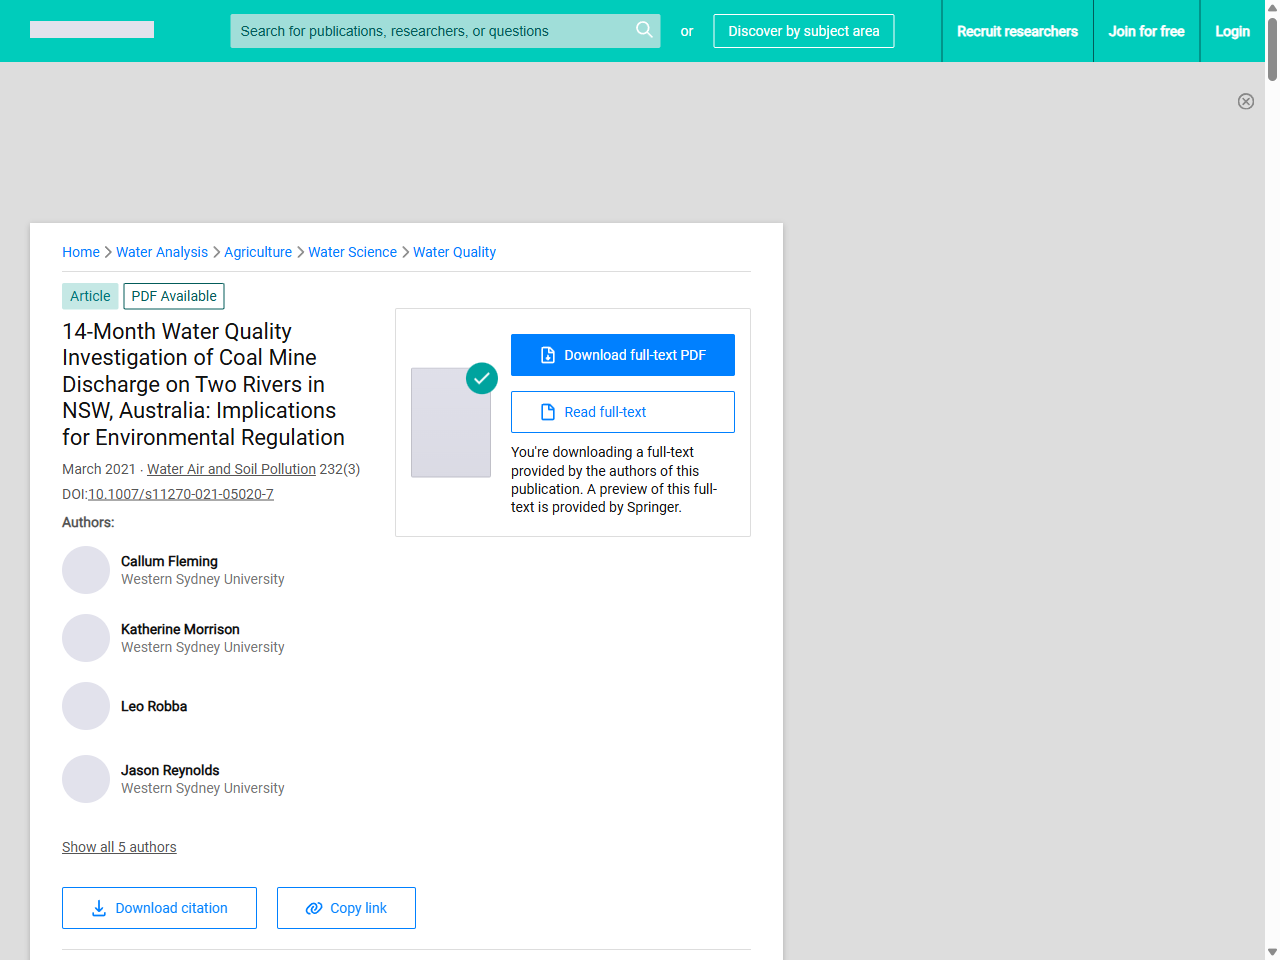Open the Water Air and Soil Pollution journal
The height and width of the screenshot is (960, 1280).
tap(231, 469)
